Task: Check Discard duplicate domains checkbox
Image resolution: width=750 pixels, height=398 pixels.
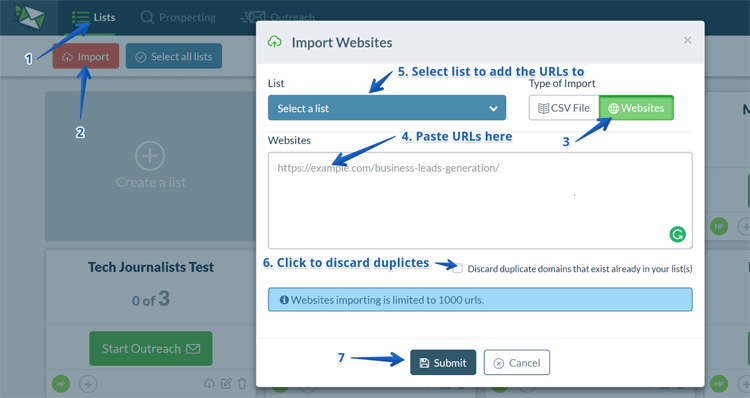Action: pos(458,268)
